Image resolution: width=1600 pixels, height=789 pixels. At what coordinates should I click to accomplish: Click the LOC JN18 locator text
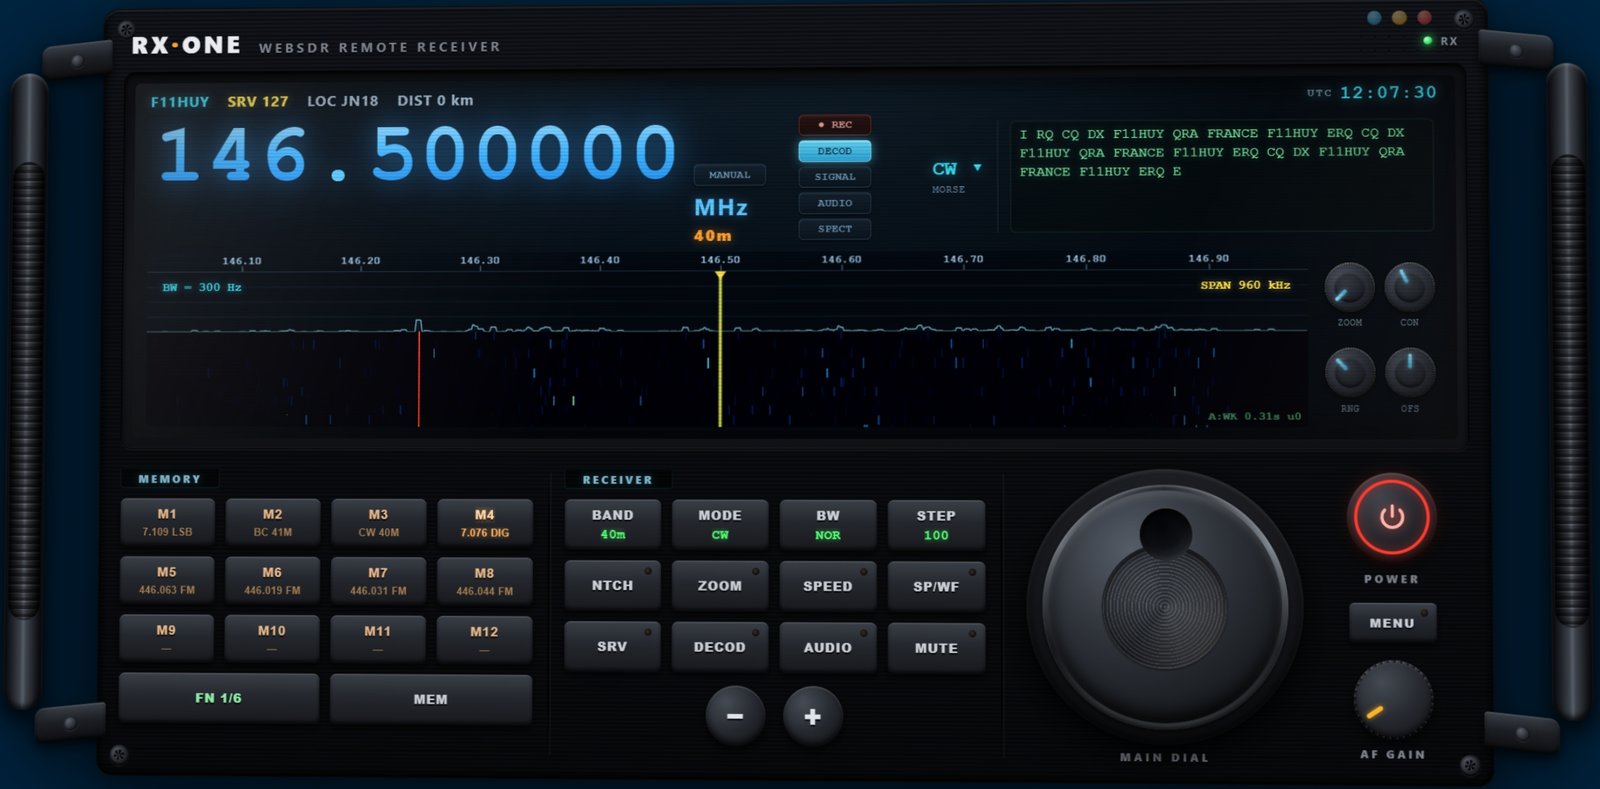(343, 101)
